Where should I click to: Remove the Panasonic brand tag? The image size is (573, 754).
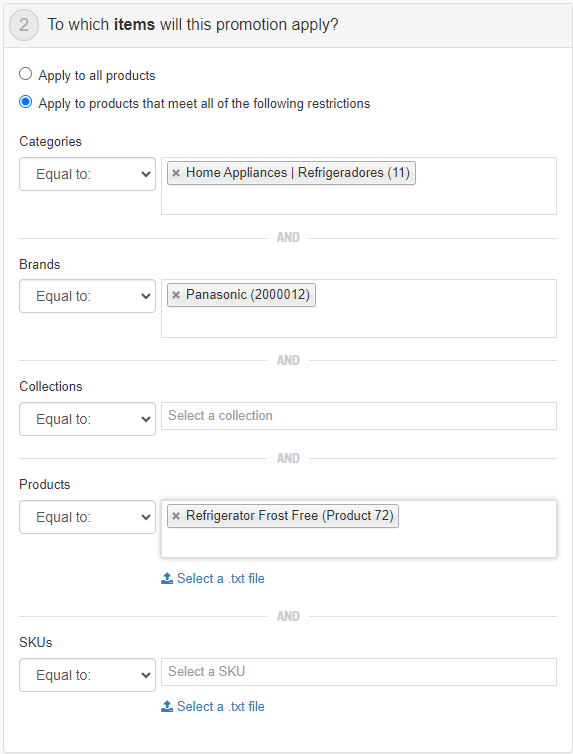coord(176,295)
